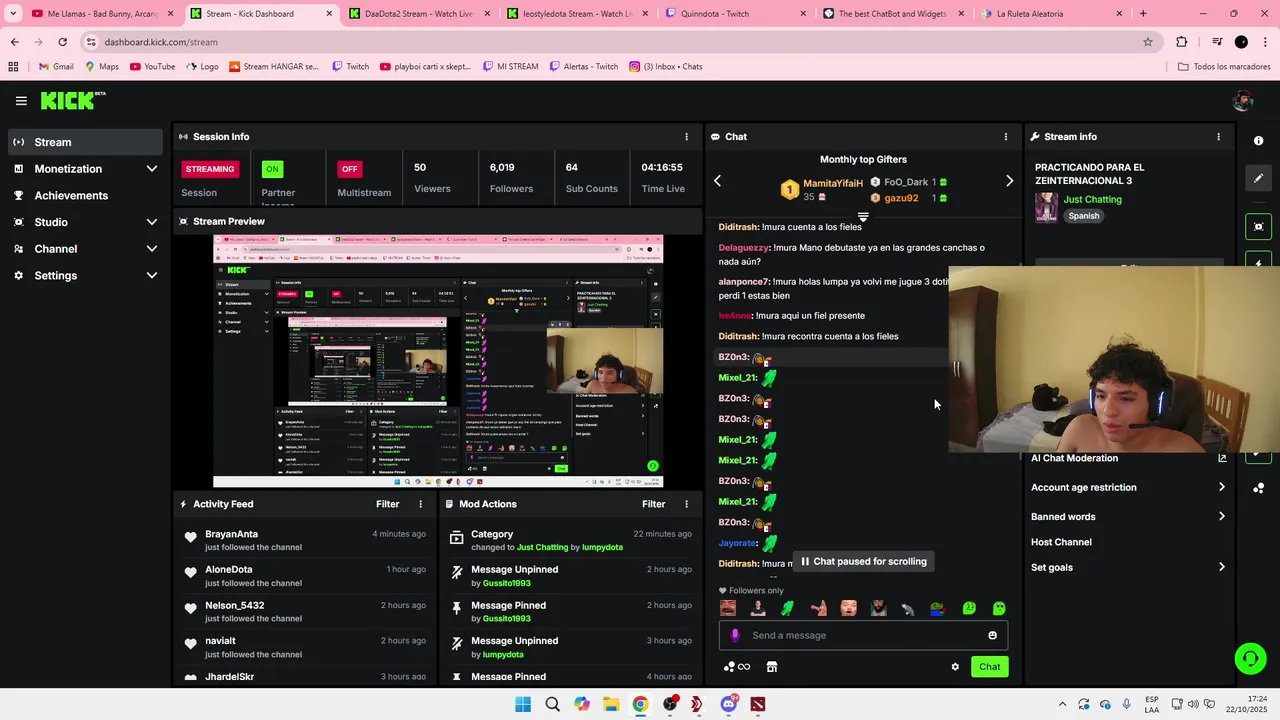Click Host Channel option

click(x=1061, y=542)
